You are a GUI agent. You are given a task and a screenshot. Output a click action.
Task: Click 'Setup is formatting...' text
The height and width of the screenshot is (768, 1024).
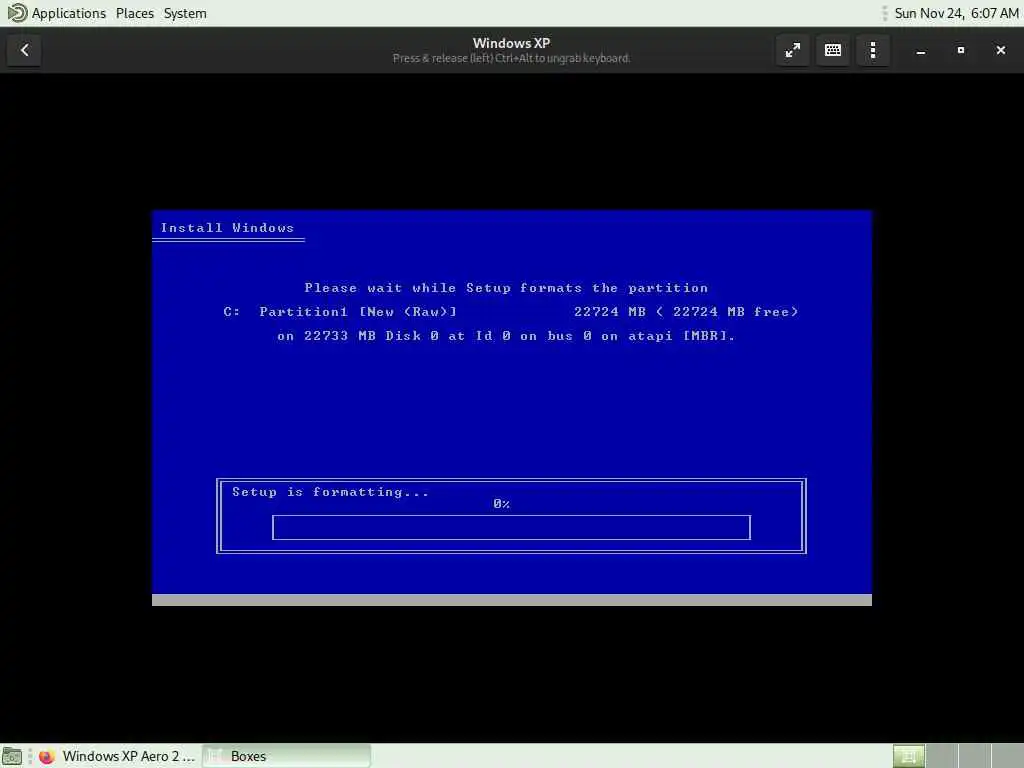click(x=330, y=492)
